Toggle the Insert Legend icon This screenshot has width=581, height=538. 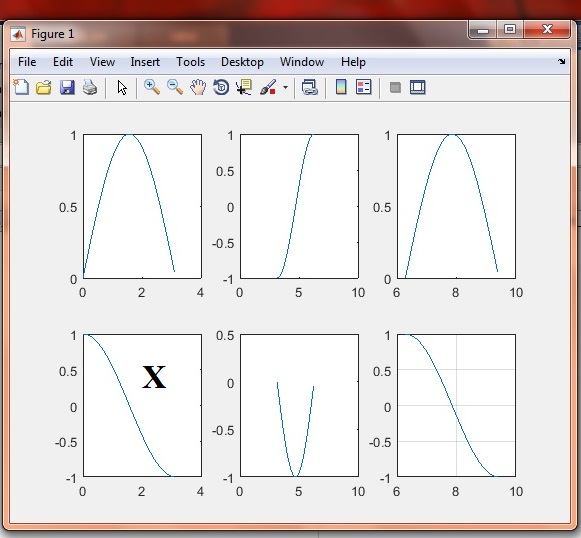(363, 87)
